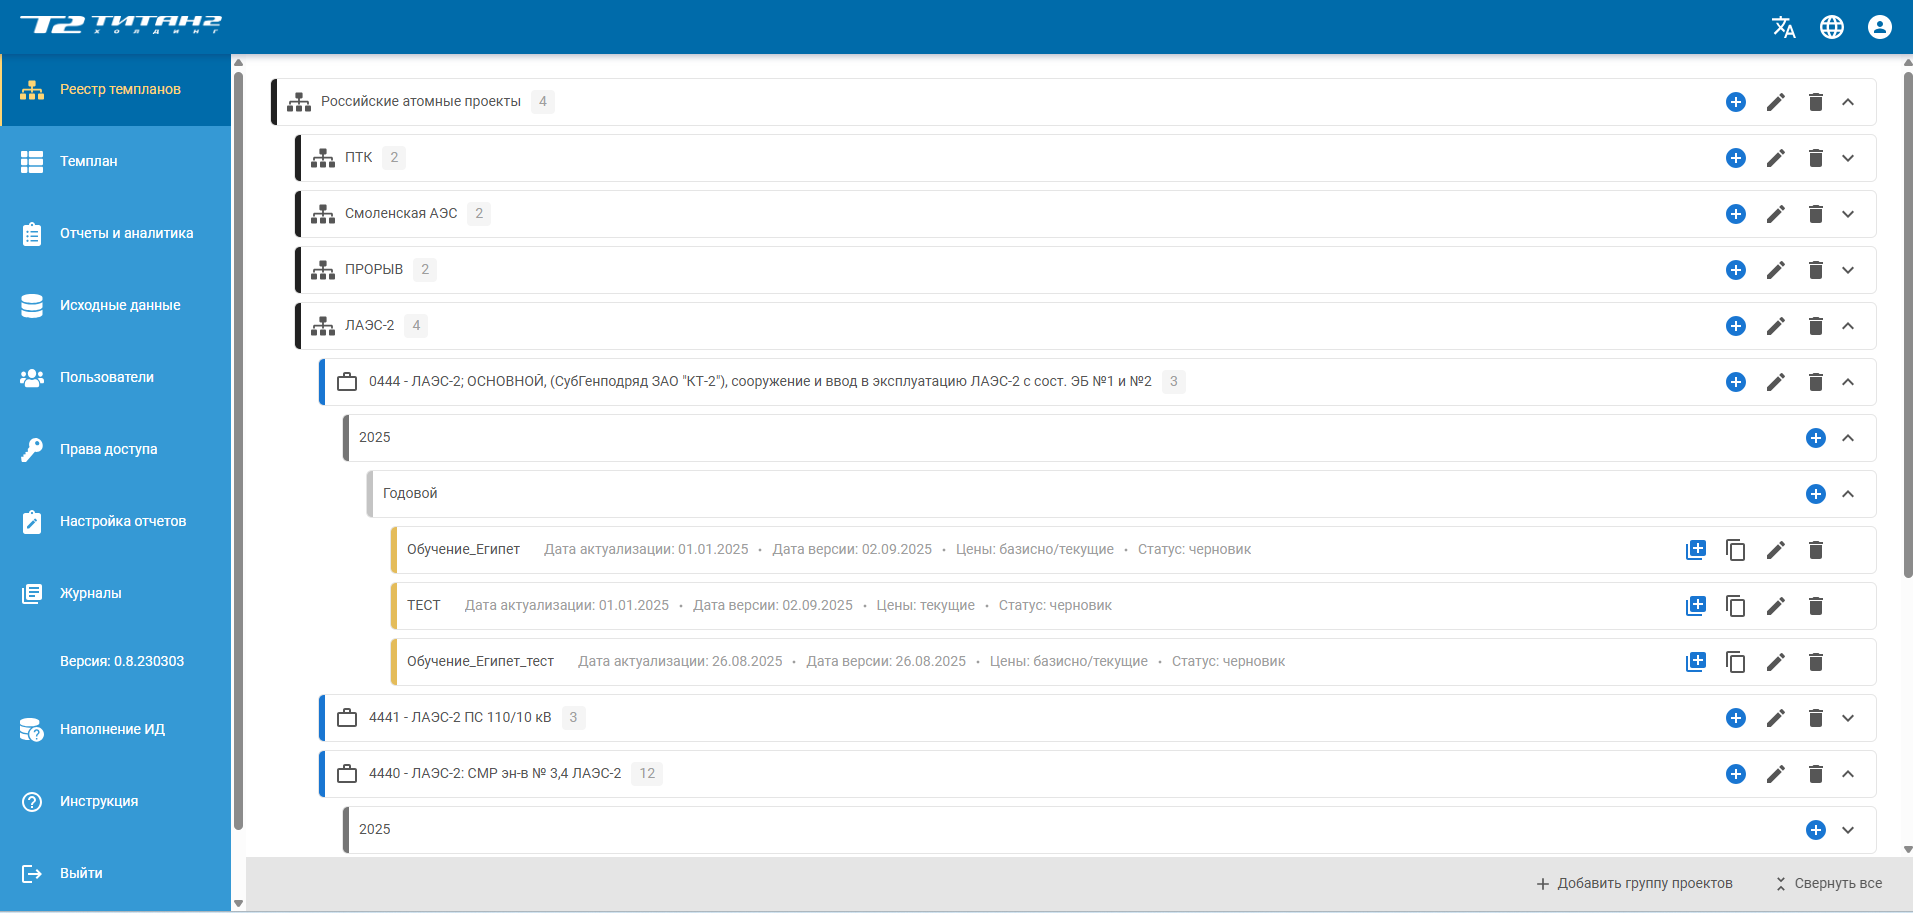Image resolution: width=1913 pixels, height=913 pixels.
Task: Expand the ПТК group chevron
Action: pos(1847,158)
